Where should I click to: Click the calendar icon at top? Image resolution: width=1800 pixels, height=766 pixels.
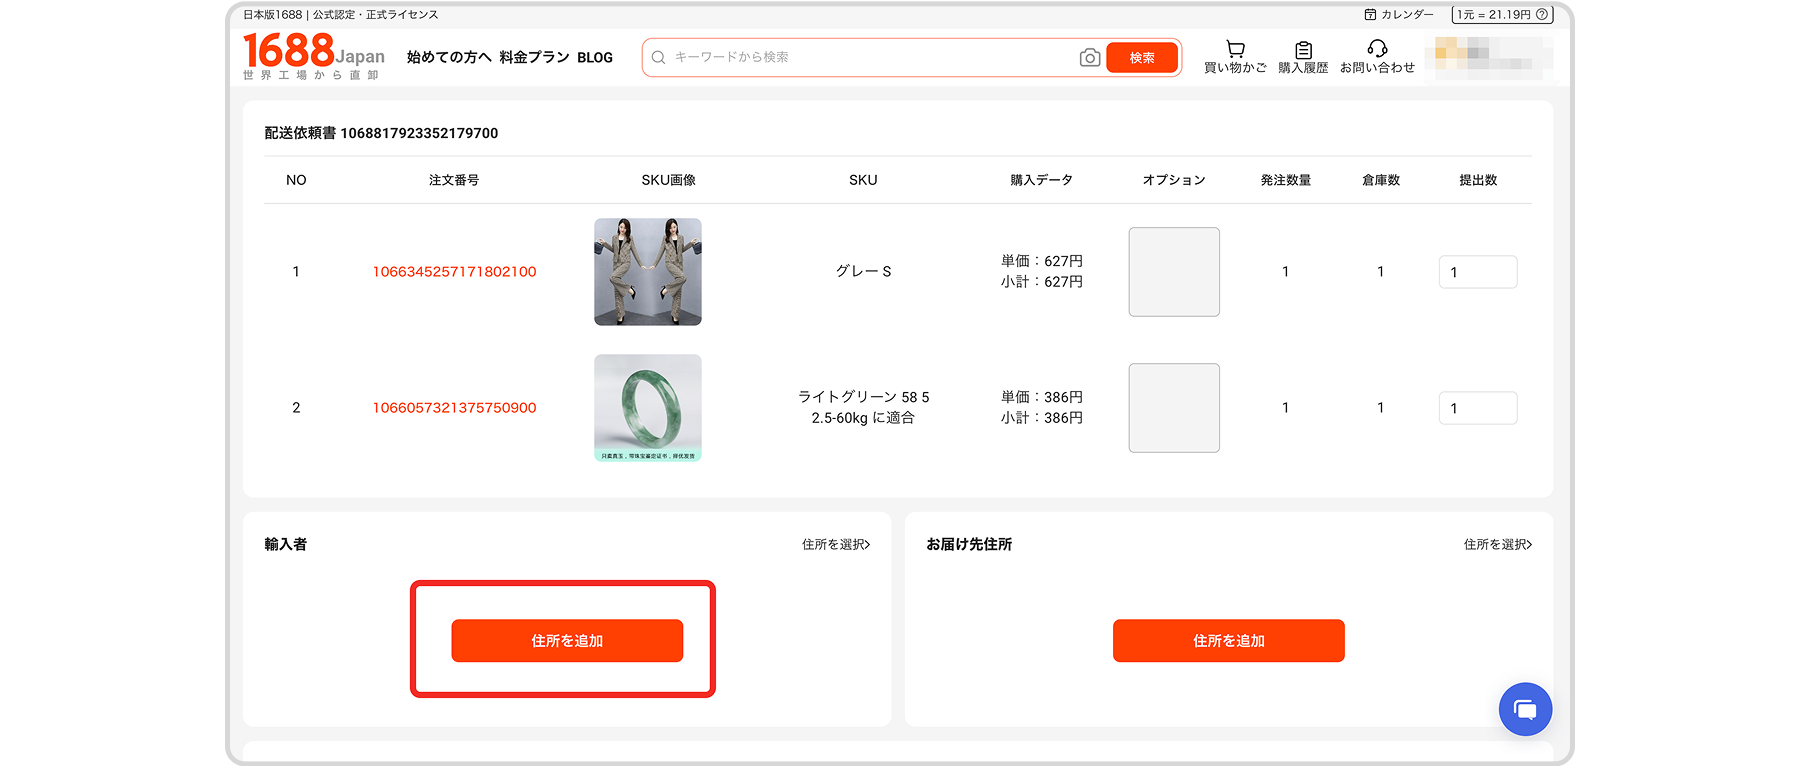1370,15
